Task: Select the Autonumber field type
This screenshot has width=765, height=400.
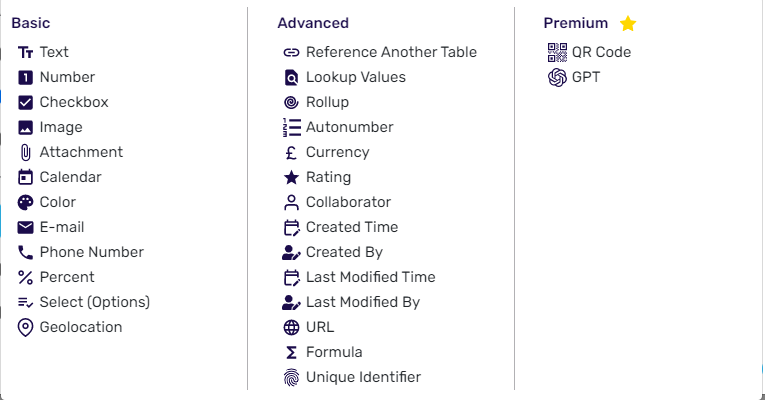Action: 338,127
